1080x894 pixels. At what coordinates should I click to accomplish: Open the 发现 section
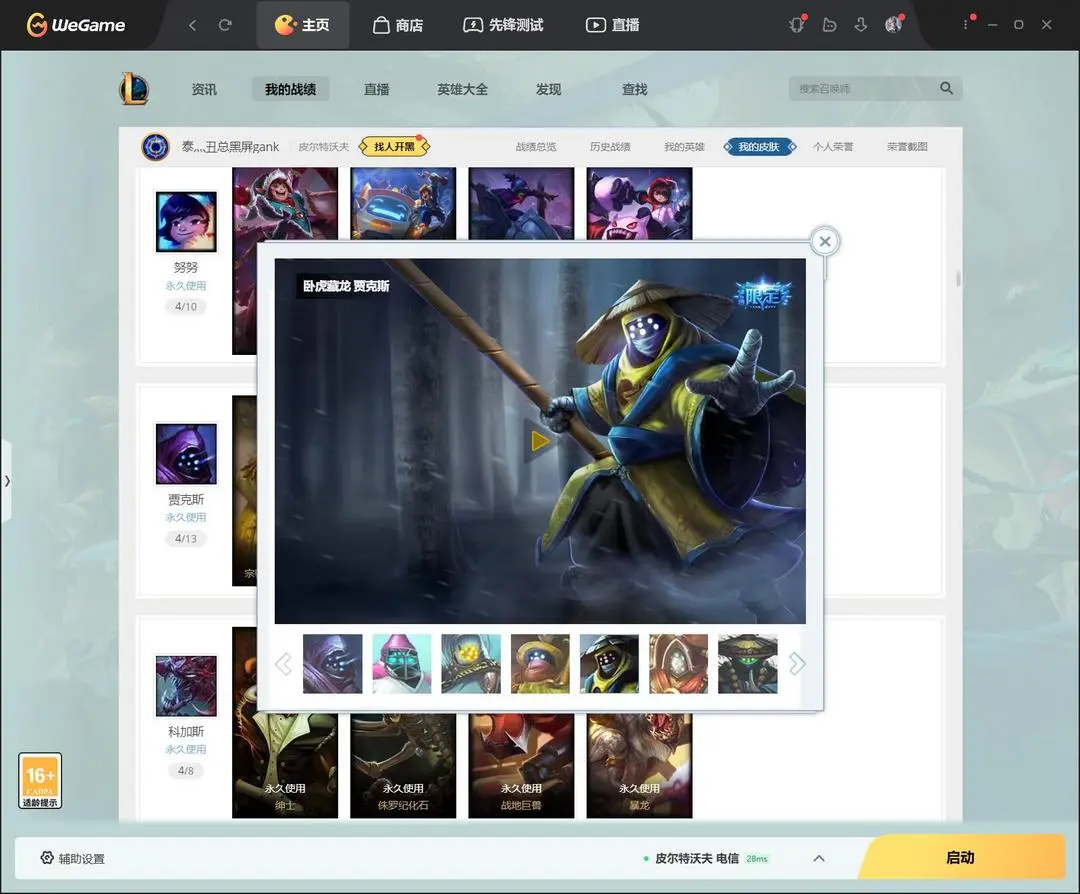(x=548, y=90)
